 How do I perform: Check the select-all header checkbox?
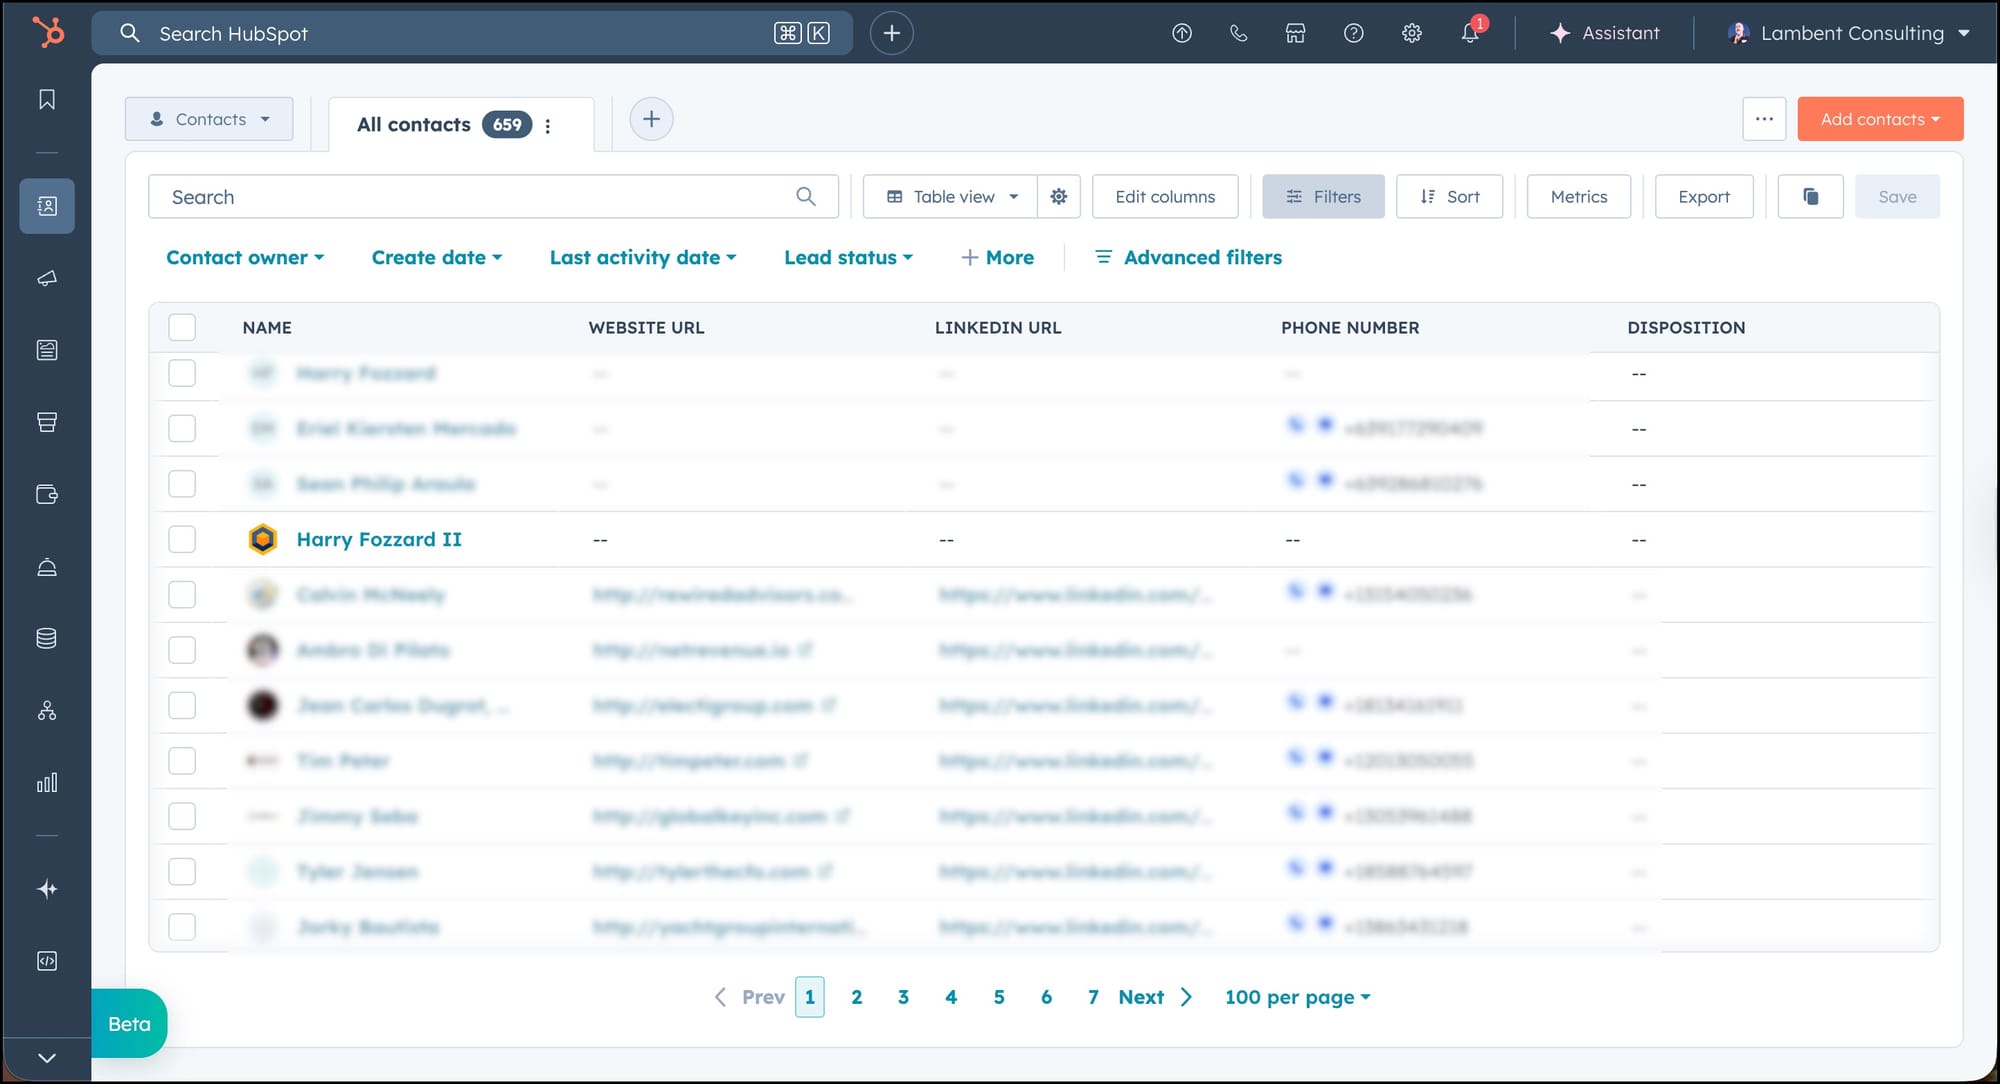182,327
